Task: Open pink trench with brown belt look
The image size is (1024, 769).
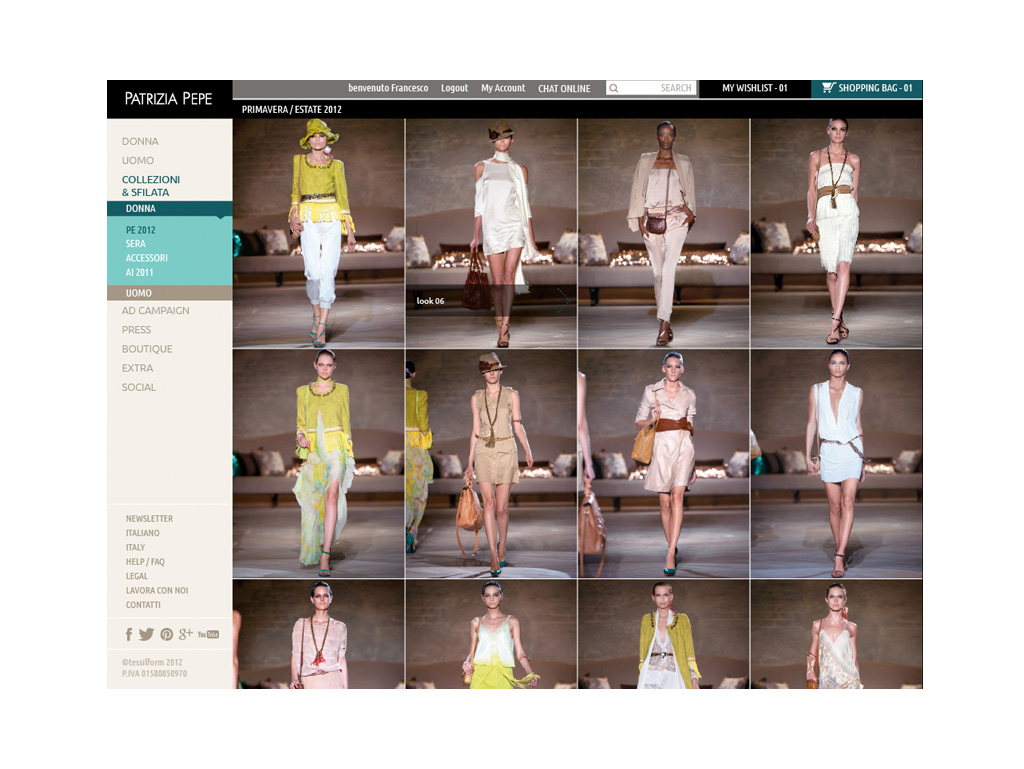Action: tap(664, 463)
